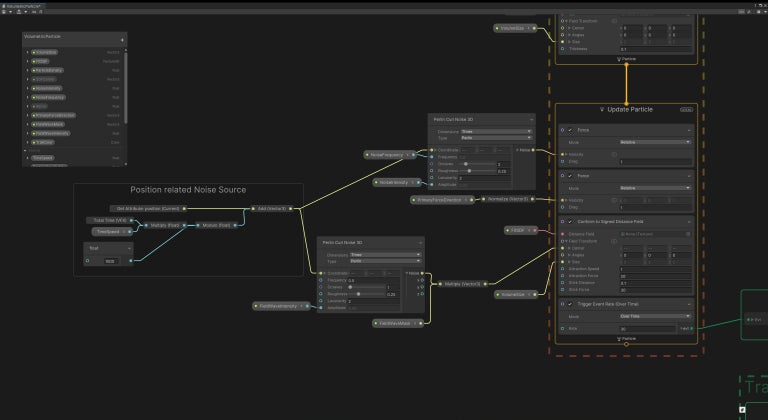This screenshot has height=420, width=768.
Task: Click the Rate input field in Trigger Event block
Action: [x=648, y=329]
